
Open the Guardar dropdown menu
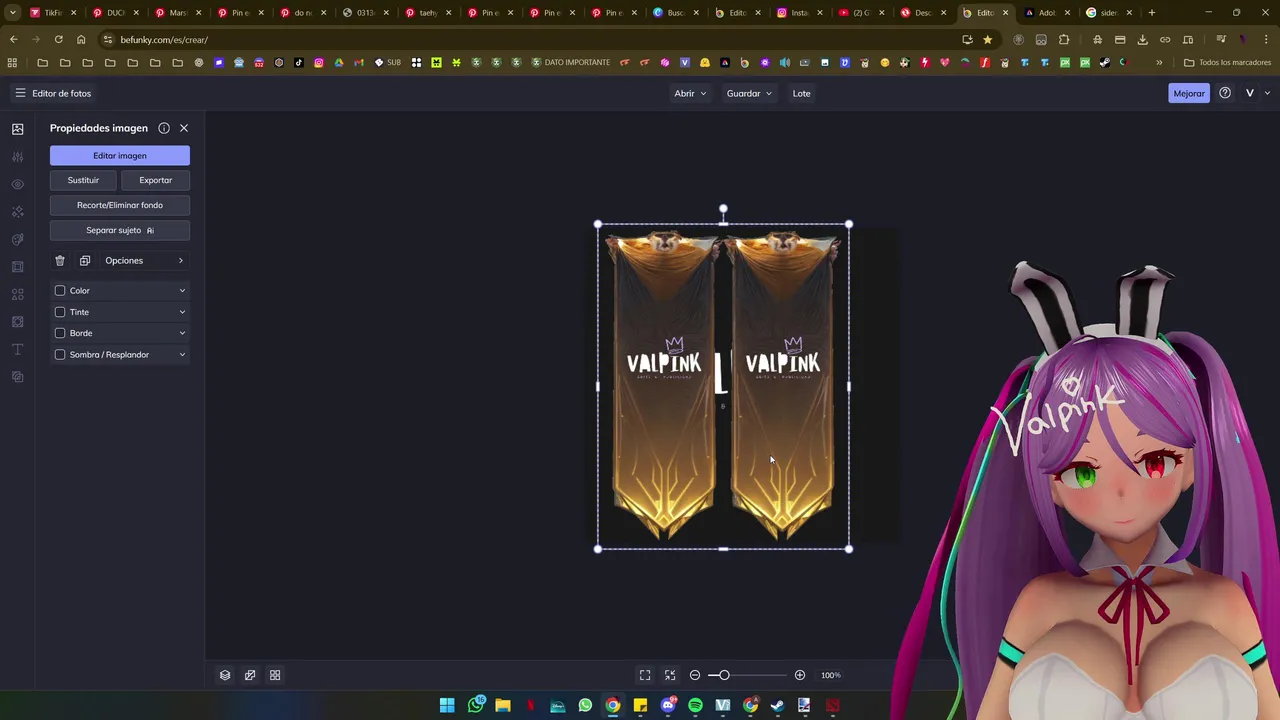pyautogui.click(x=749, y=93)
